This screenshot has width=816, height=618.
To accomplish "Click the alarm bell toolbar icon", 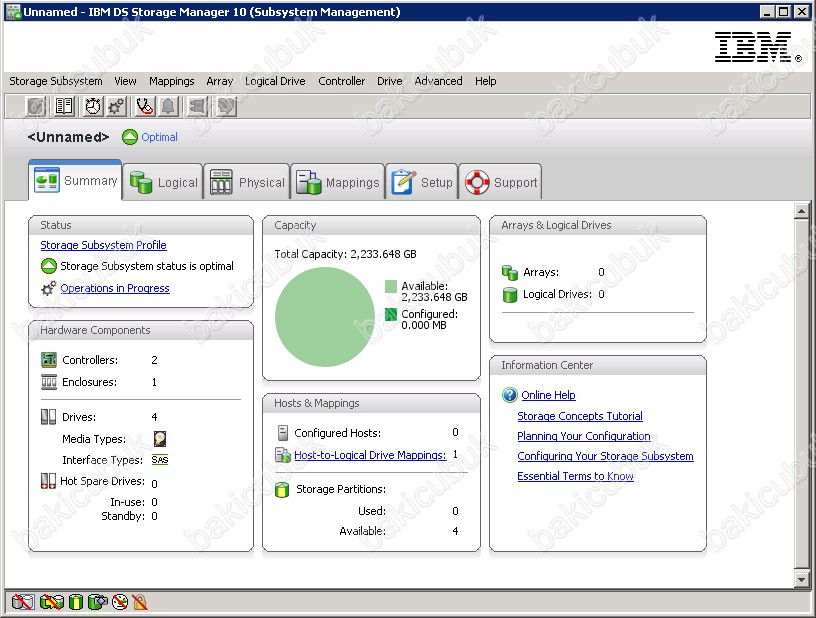I will pyautogui.click(x=169, y=107).
